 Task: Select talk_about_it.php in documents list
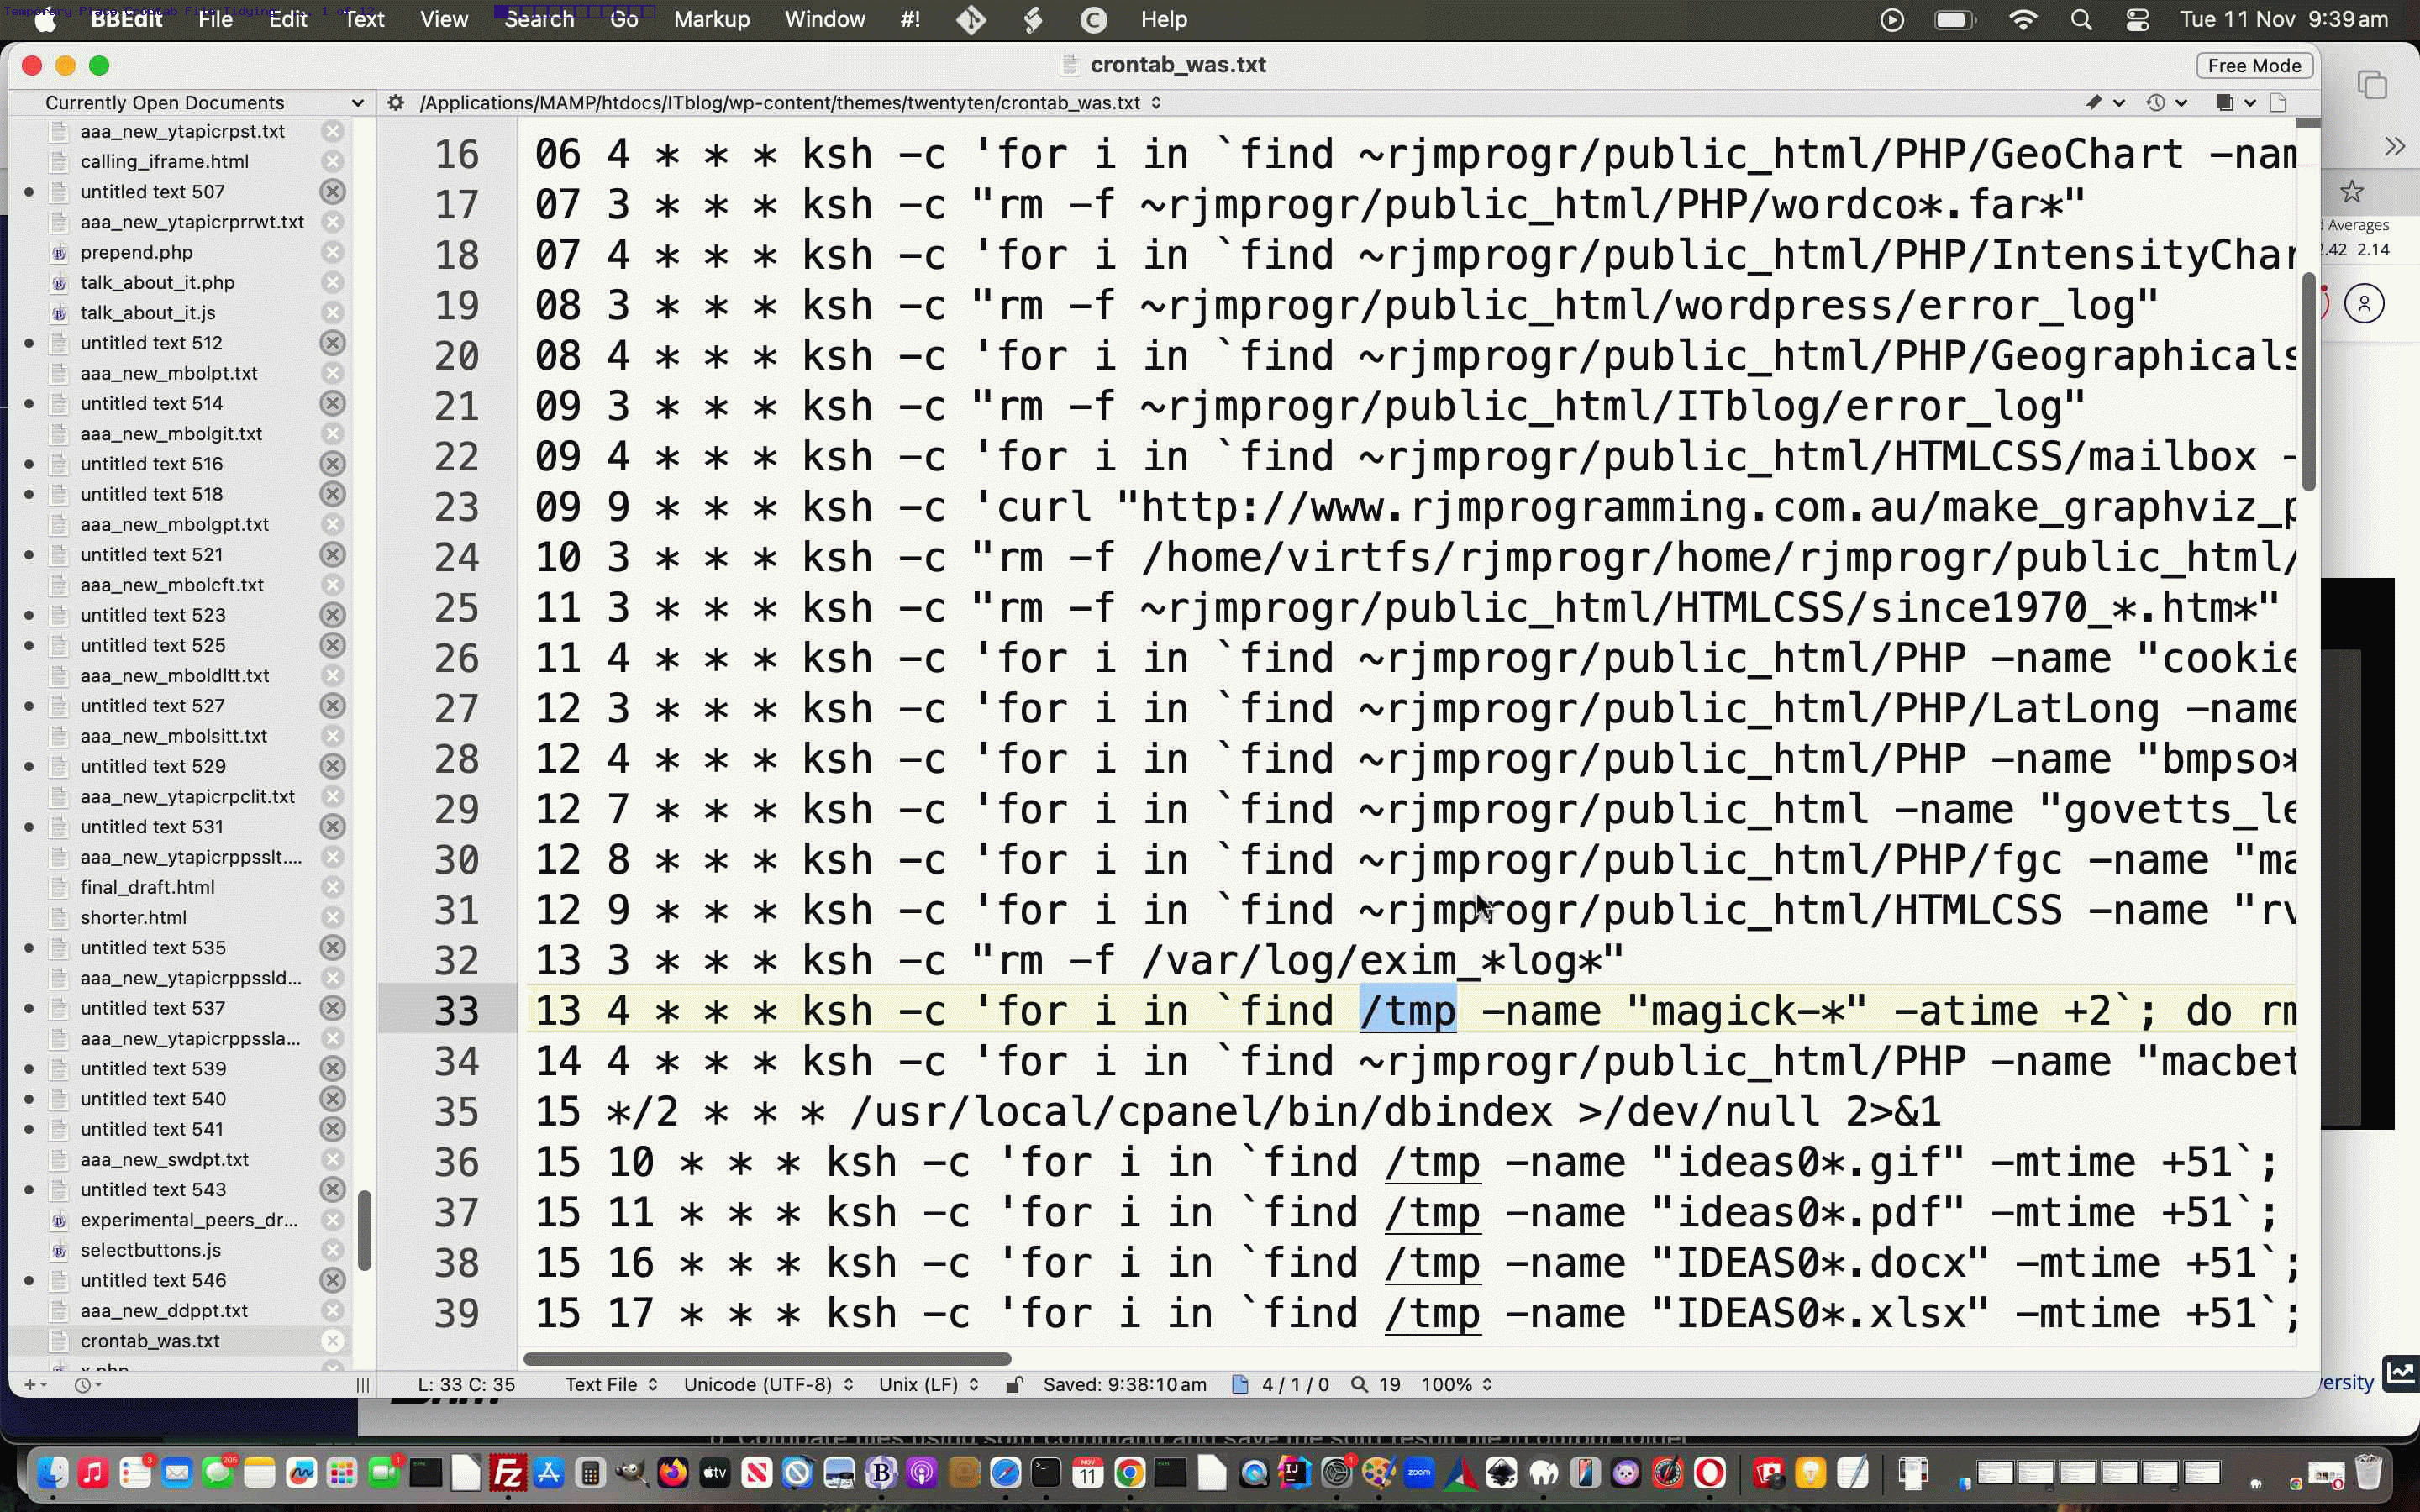[157, 282]
